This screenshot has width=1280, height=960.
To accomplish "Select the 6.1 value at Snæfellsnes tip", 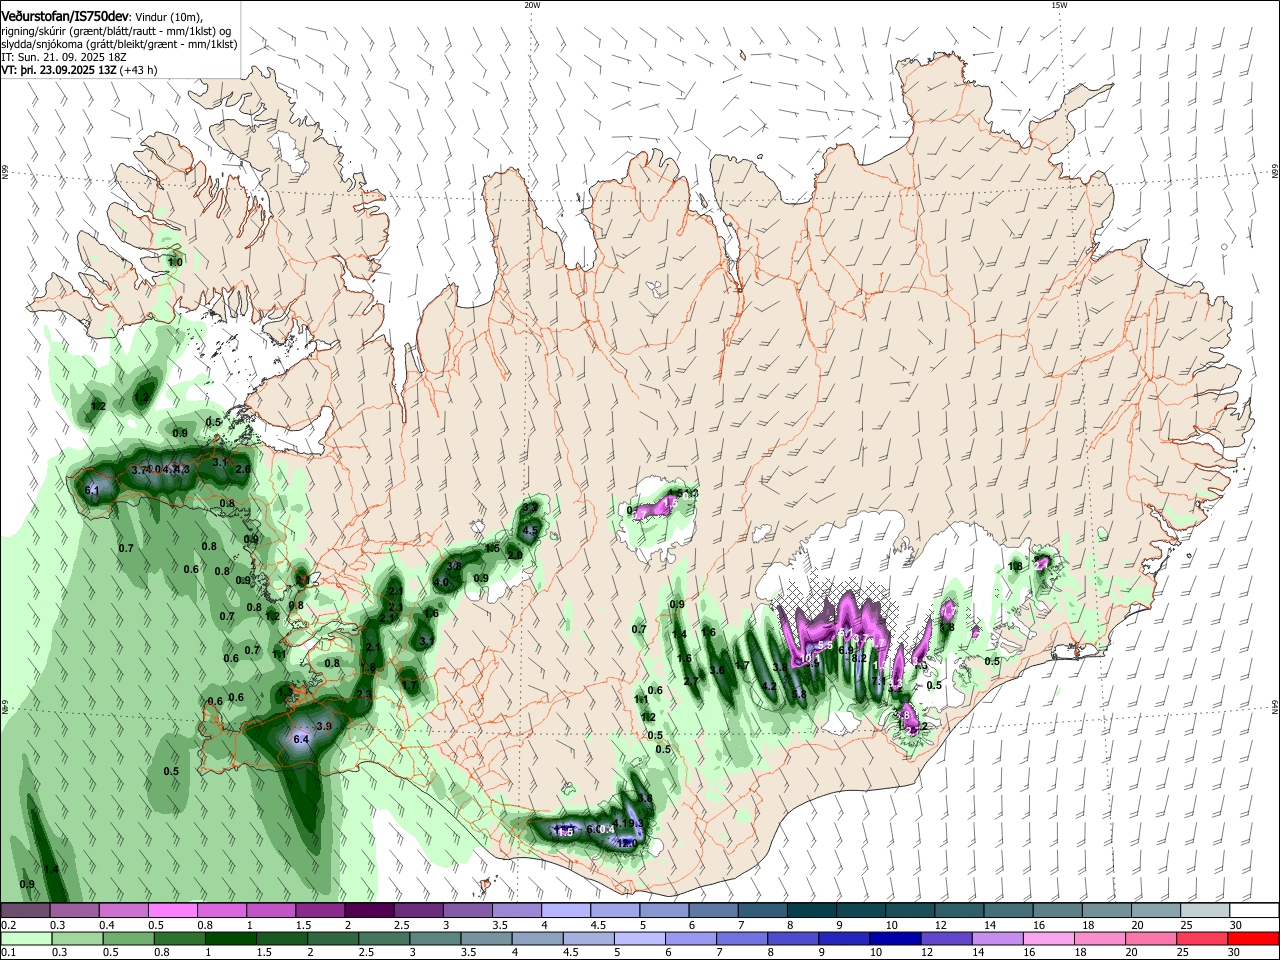I will [x=92, y=490].
